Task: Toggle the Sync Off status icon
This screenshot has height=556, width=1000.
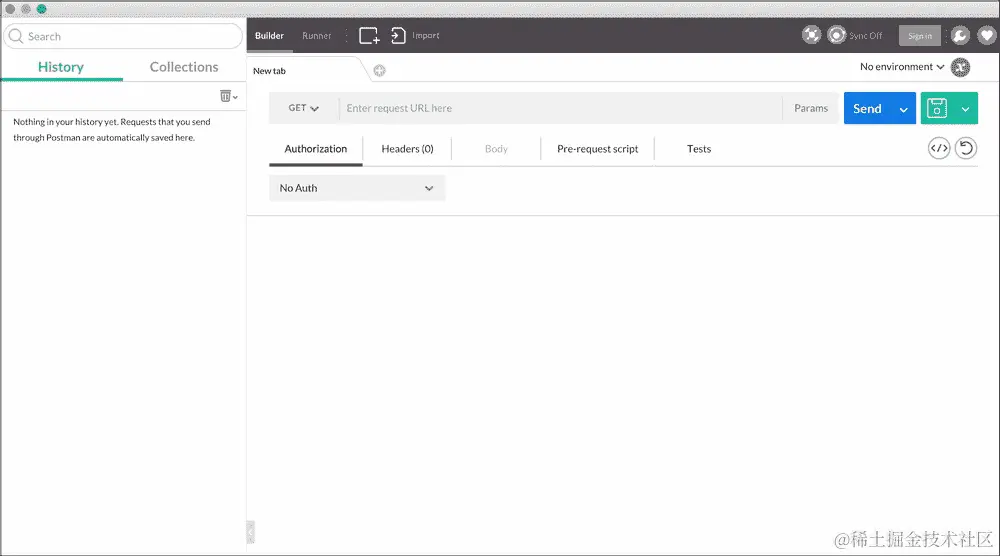Action: 836,35
